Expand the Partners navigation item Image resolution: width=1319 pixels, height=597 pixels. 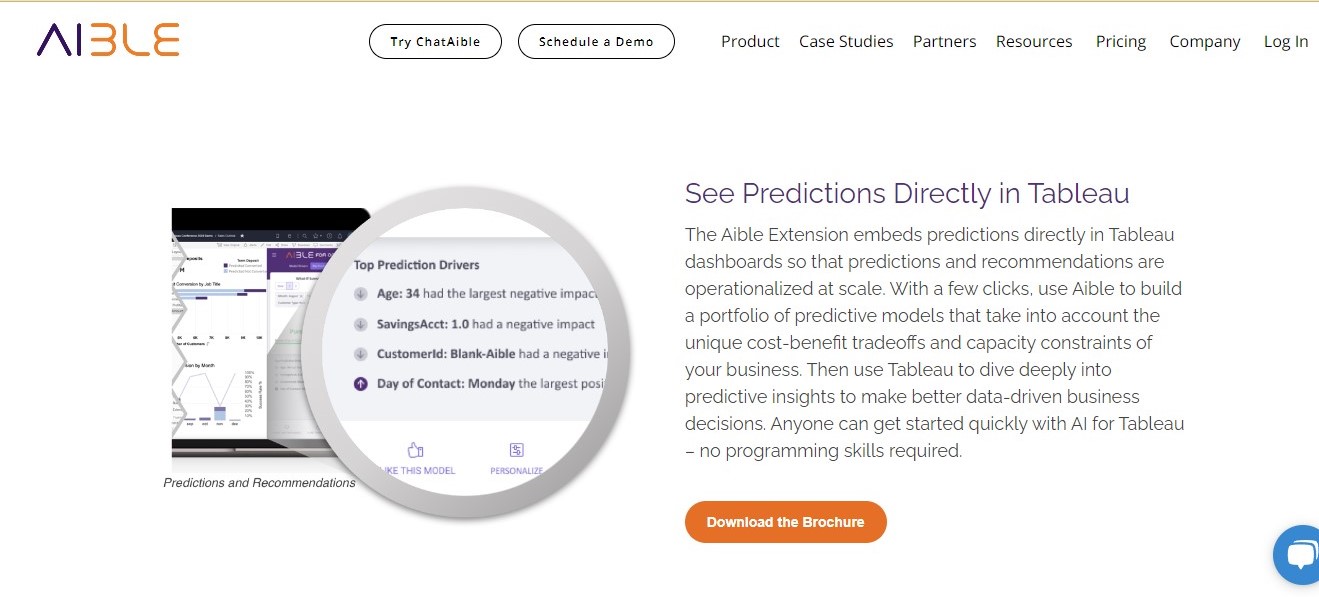(944, 41)
